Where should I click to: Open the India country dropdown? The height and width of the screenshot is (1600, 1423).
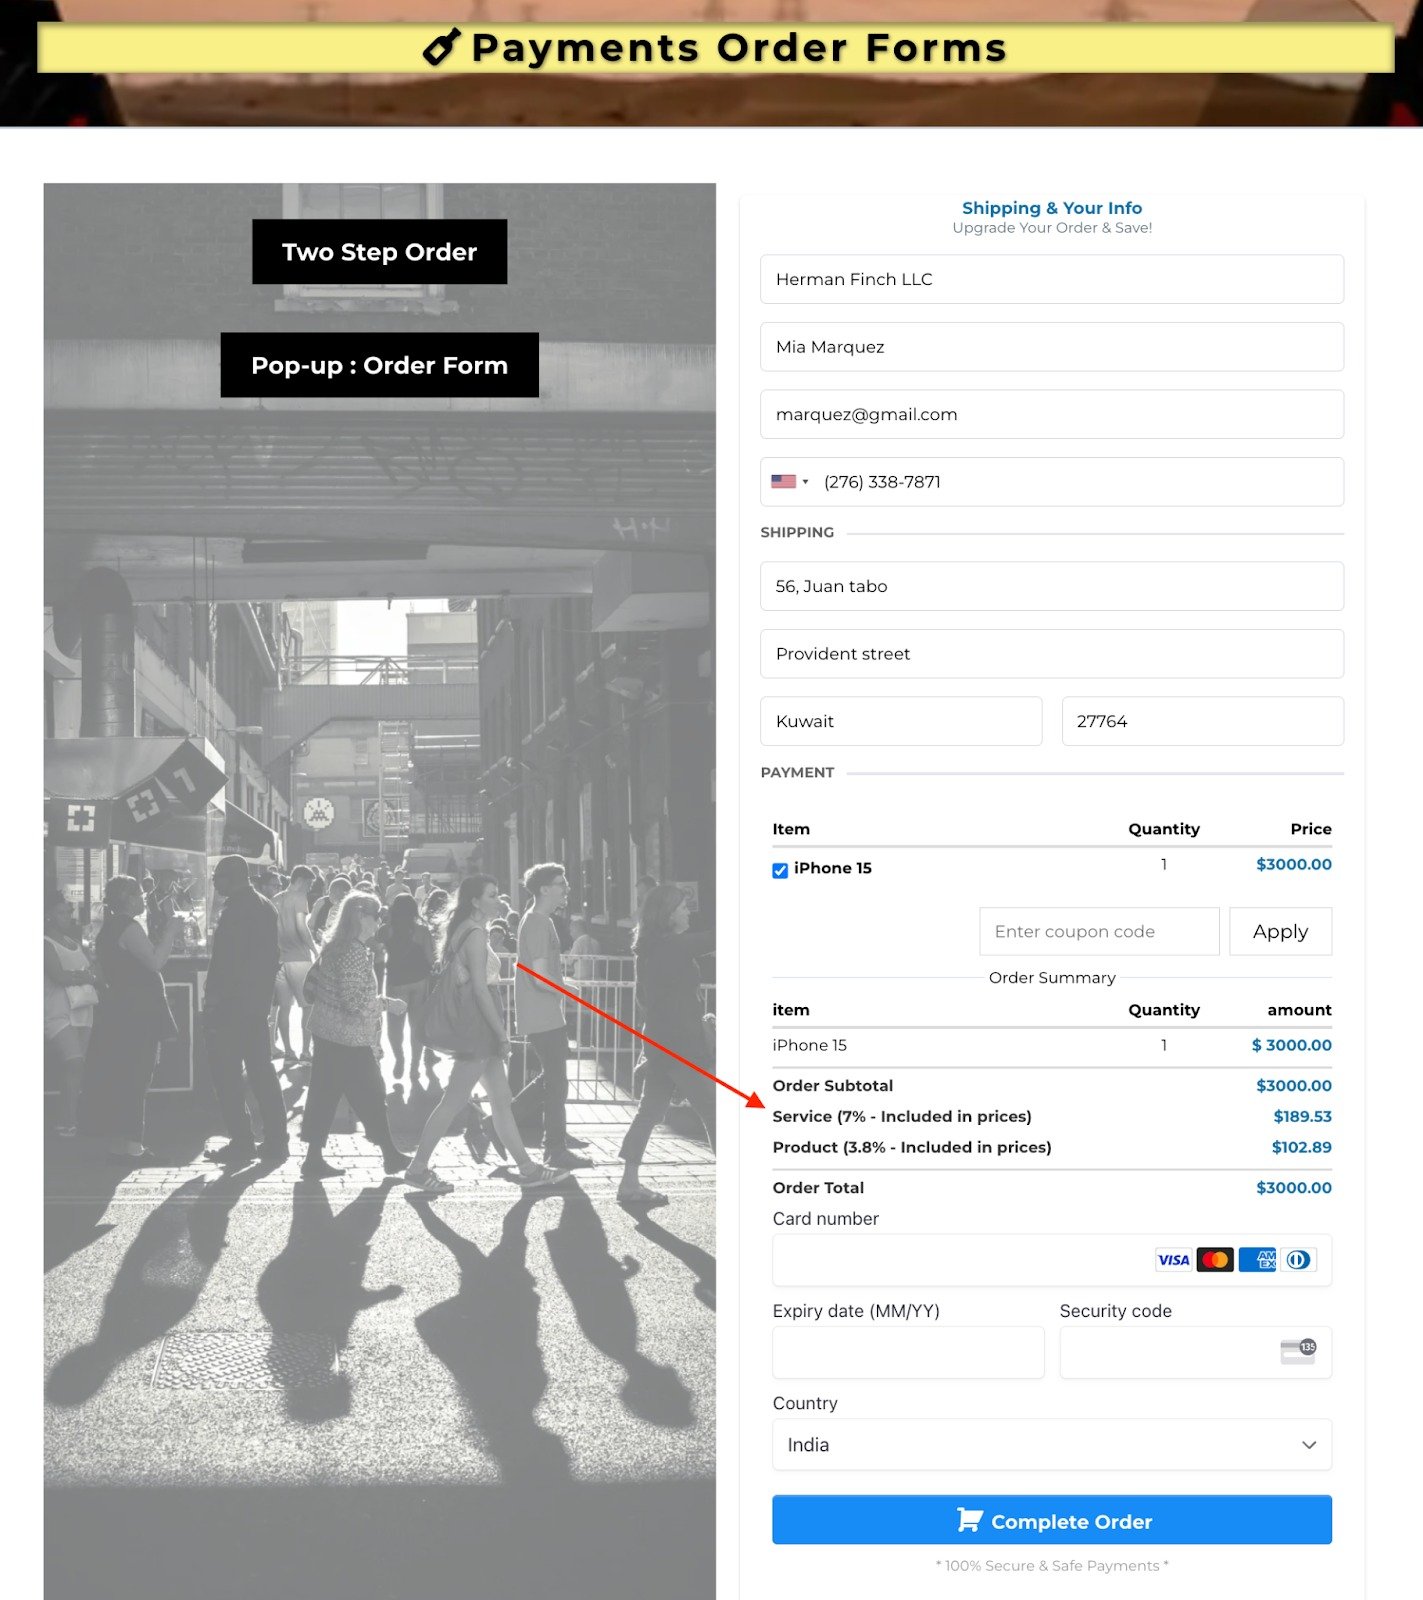point(1051,1445)
